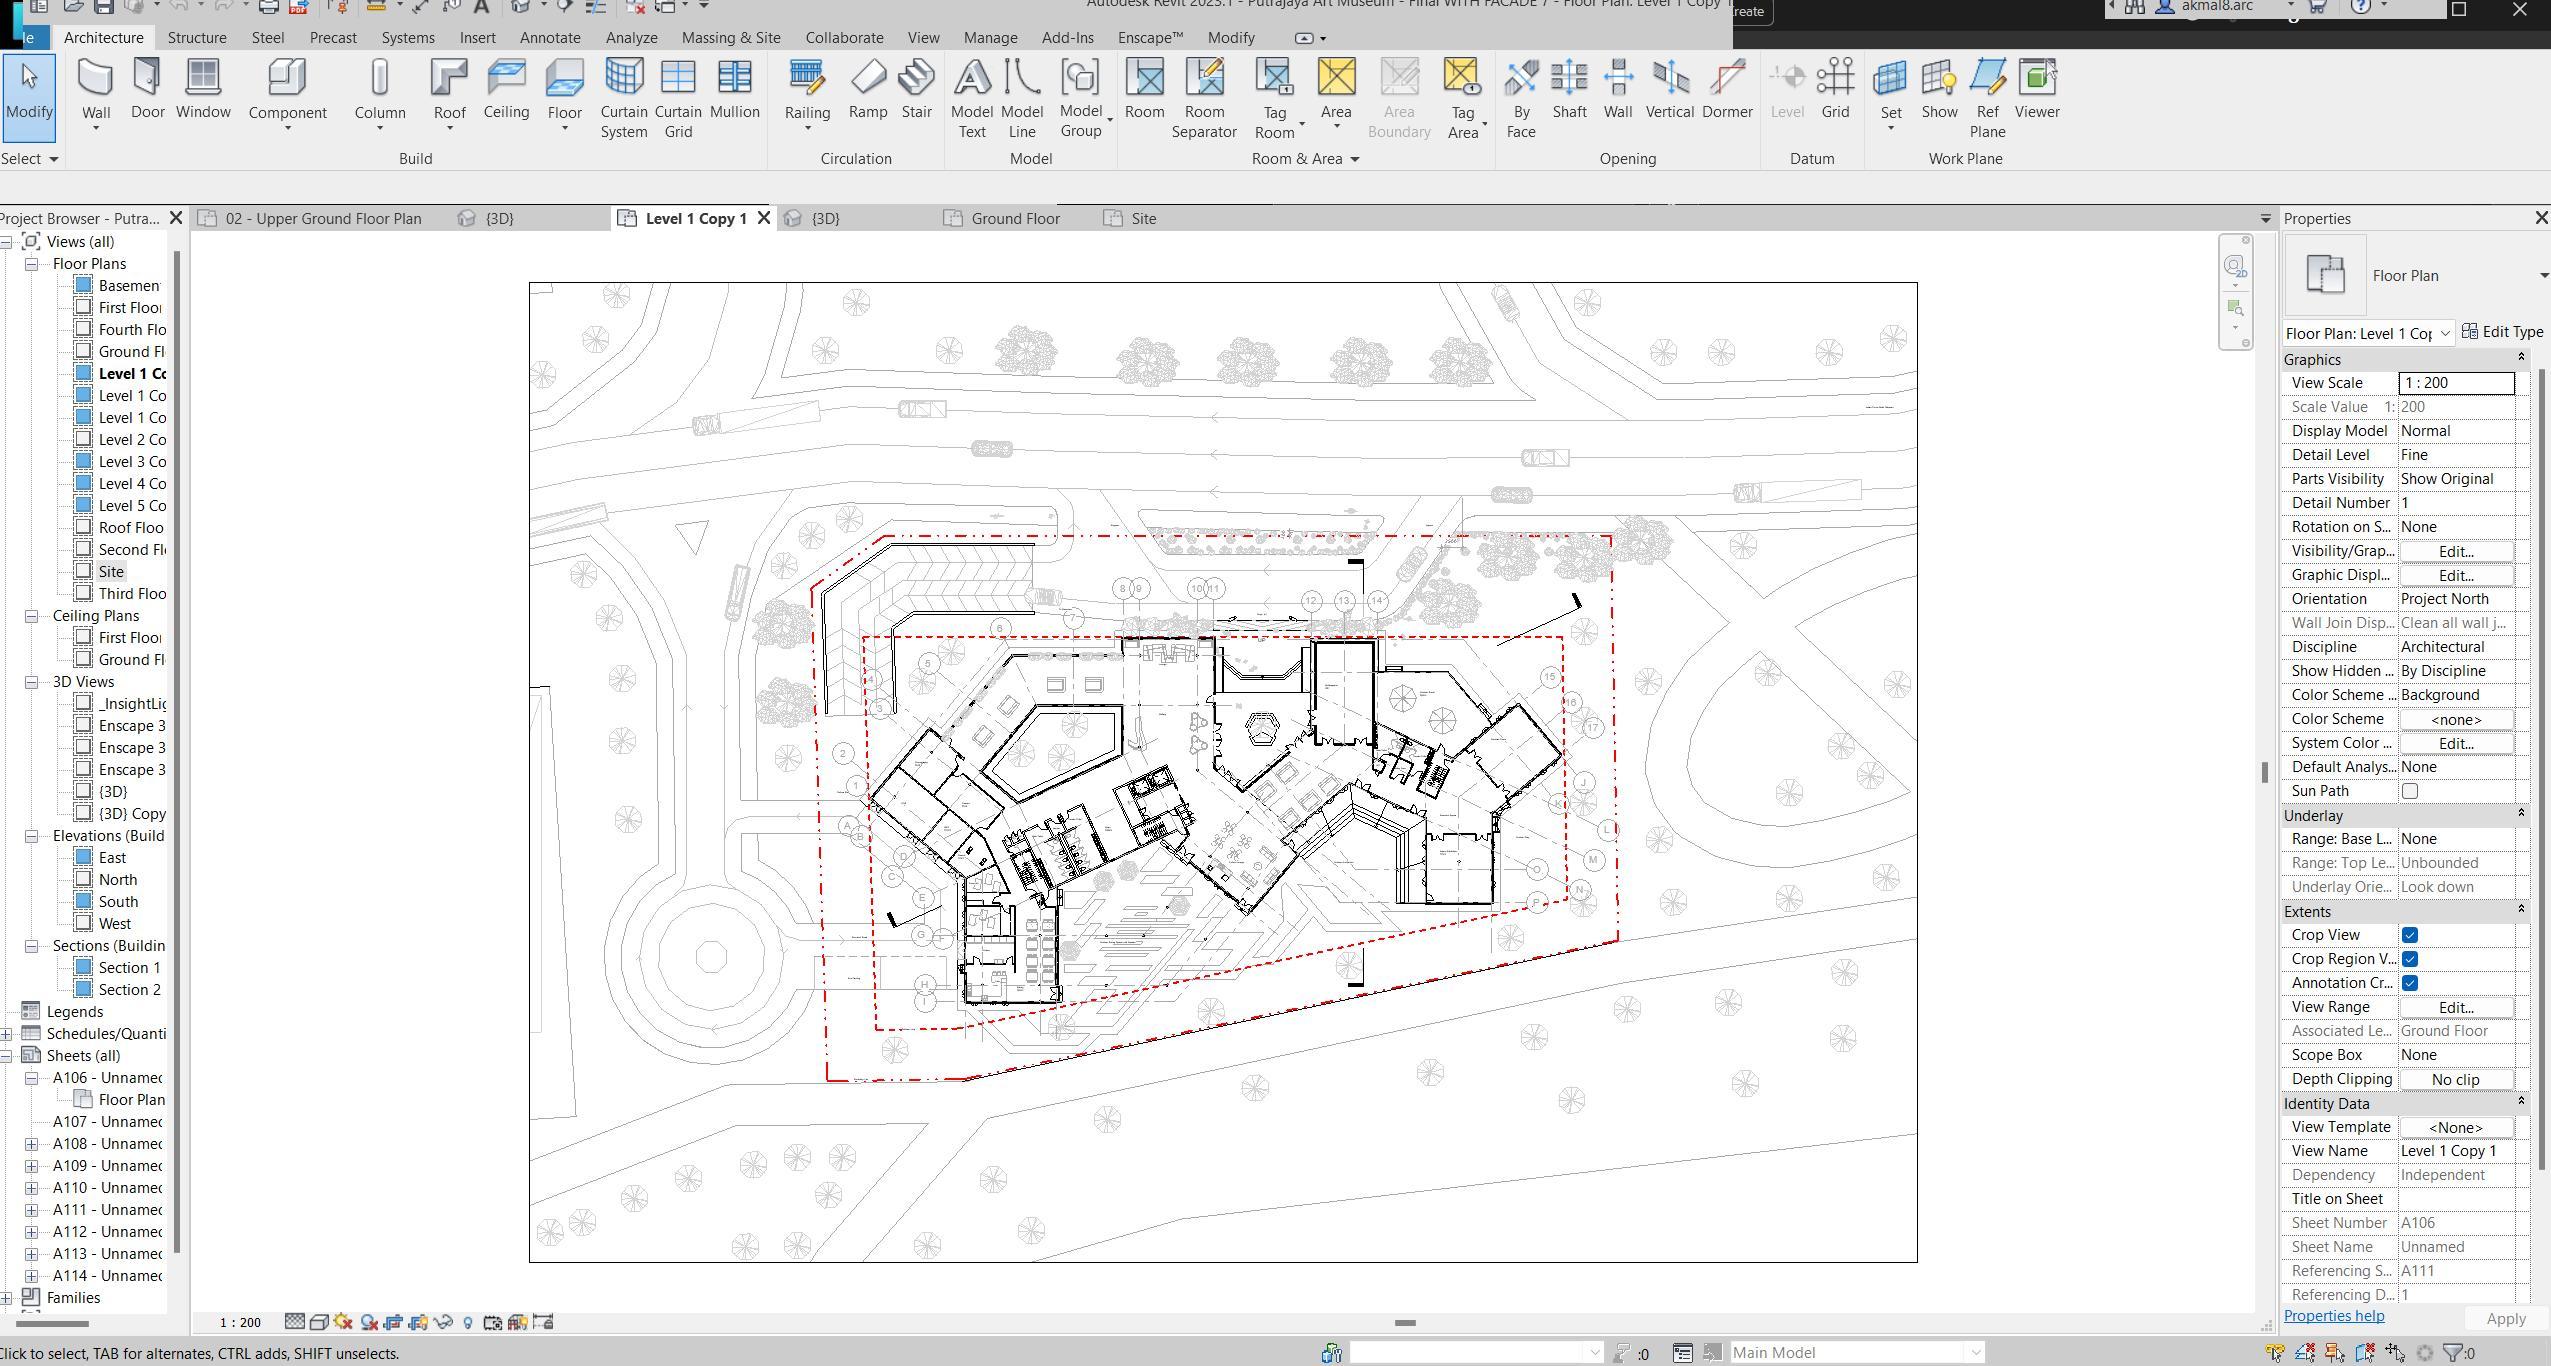Image resolution: width=2551 pixels, height=1366 pixels.
Task: Open the Massing & Site ribbon tab
Action: coord(730,38)
